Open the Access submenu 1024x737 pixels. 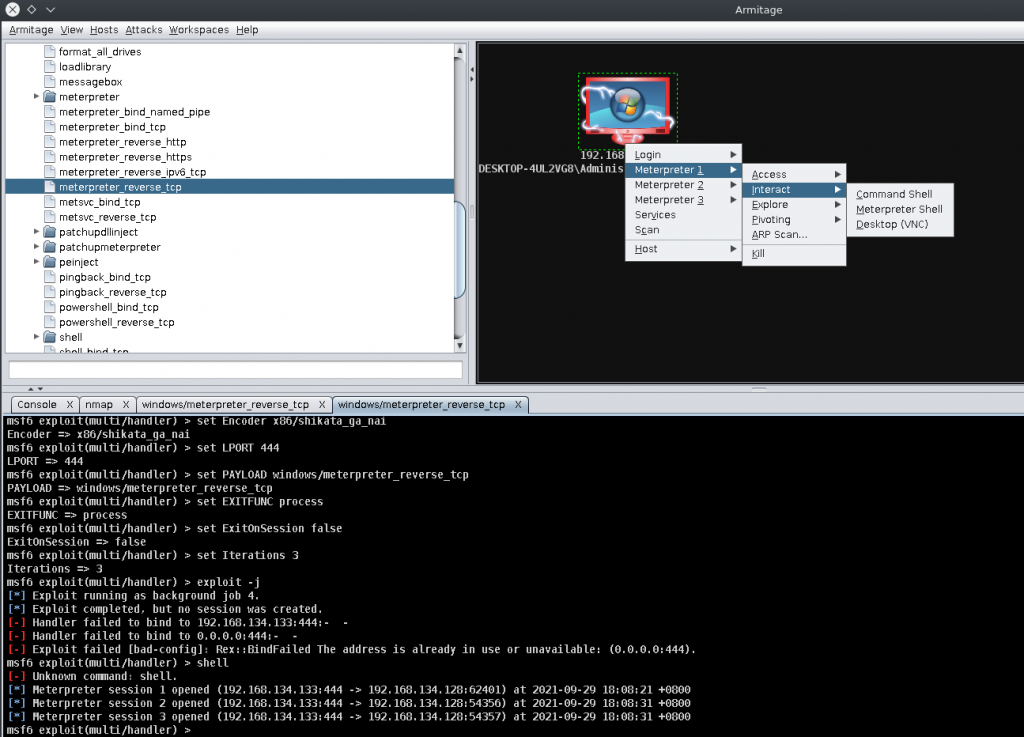(794, 174)
